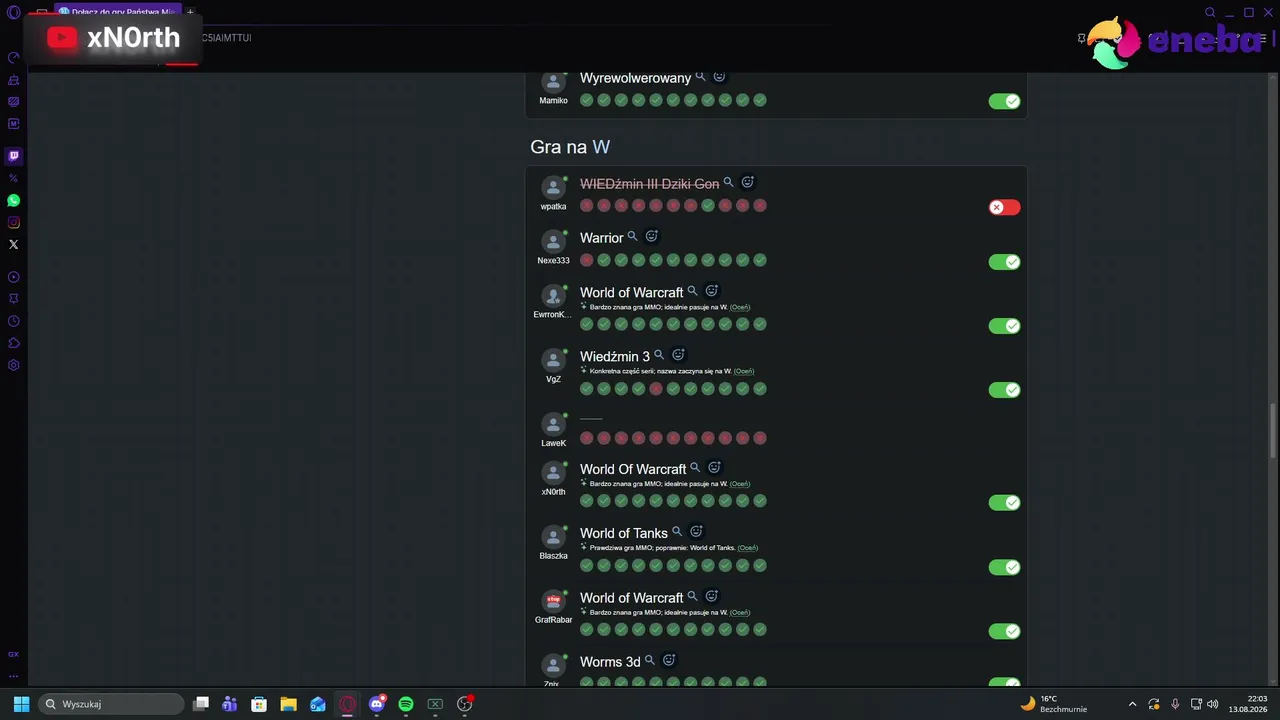This screenshot has height=720, width=1280.
Task: React with emoji to the Warrior answer
Action: point(651,237)
